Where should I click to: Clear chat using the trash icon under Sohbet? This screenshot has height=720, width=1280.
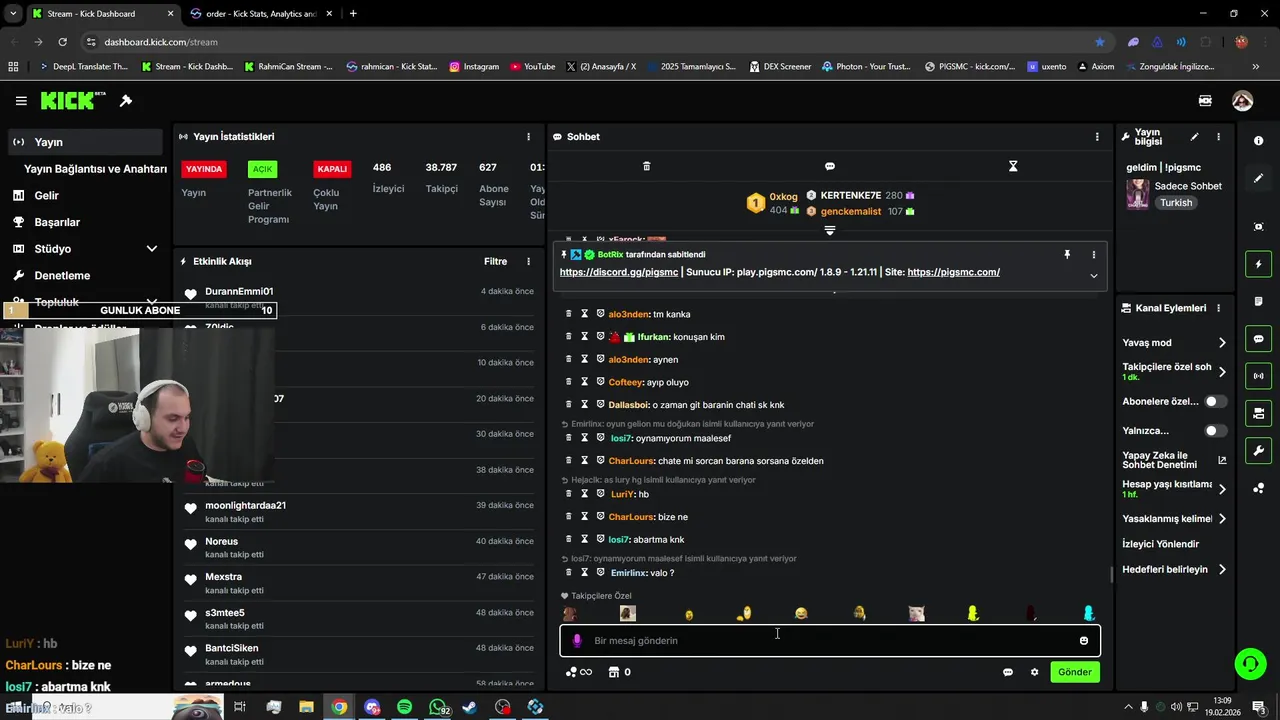pos(646,166)
